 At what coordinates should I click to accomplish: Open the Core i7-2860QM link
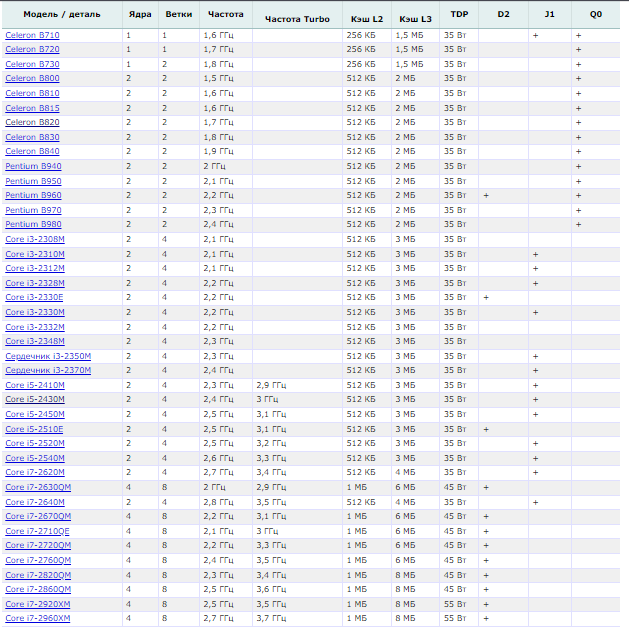[x=38, y=590]
